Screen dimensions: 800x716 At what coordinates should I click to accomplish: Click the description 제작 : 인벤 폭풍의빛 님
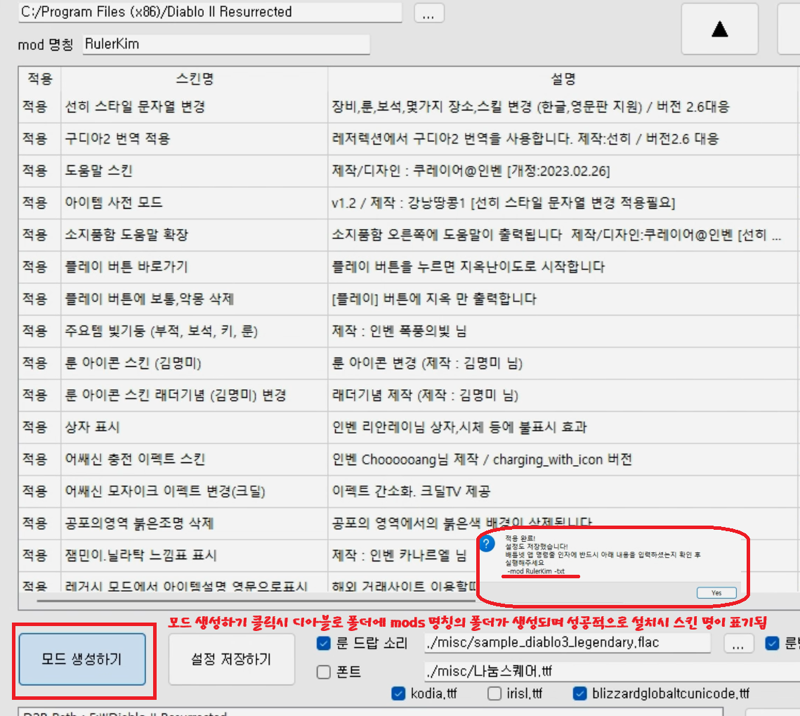399,331
